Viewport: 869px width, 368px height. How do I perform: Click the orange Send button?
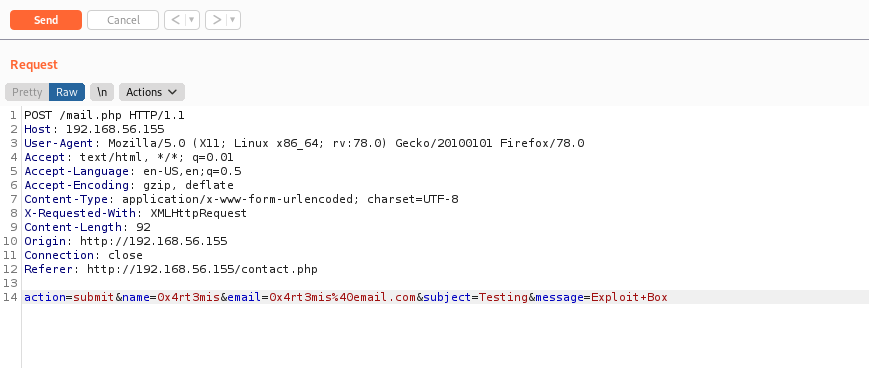click(46, 20)
